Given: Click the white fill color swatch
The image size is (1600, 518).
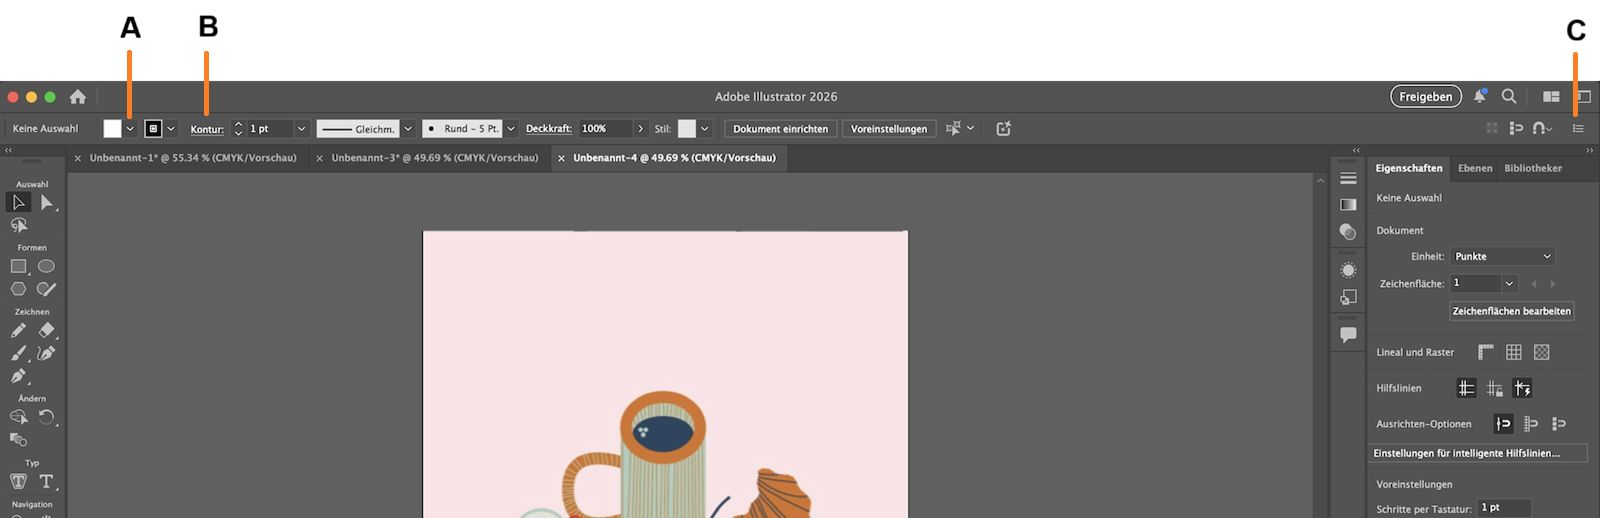Looking at the screenshot, I should coord(112,129).
